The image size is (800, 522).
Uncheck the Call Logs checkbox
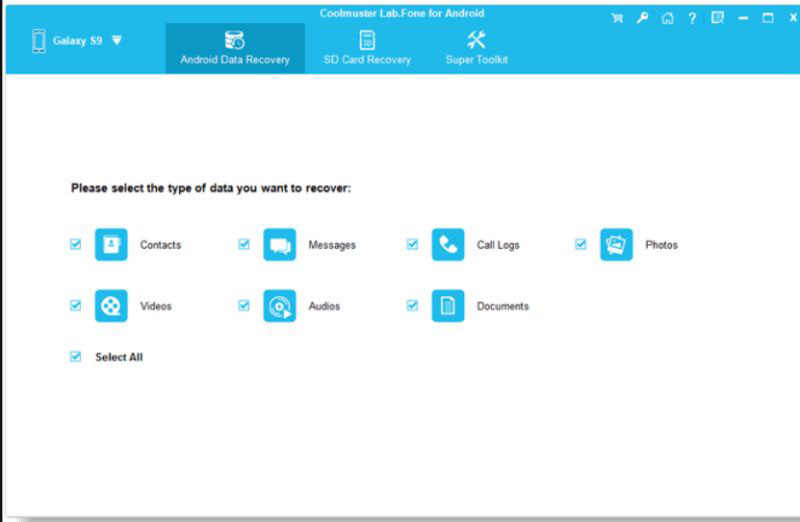(x=412, y=244)
